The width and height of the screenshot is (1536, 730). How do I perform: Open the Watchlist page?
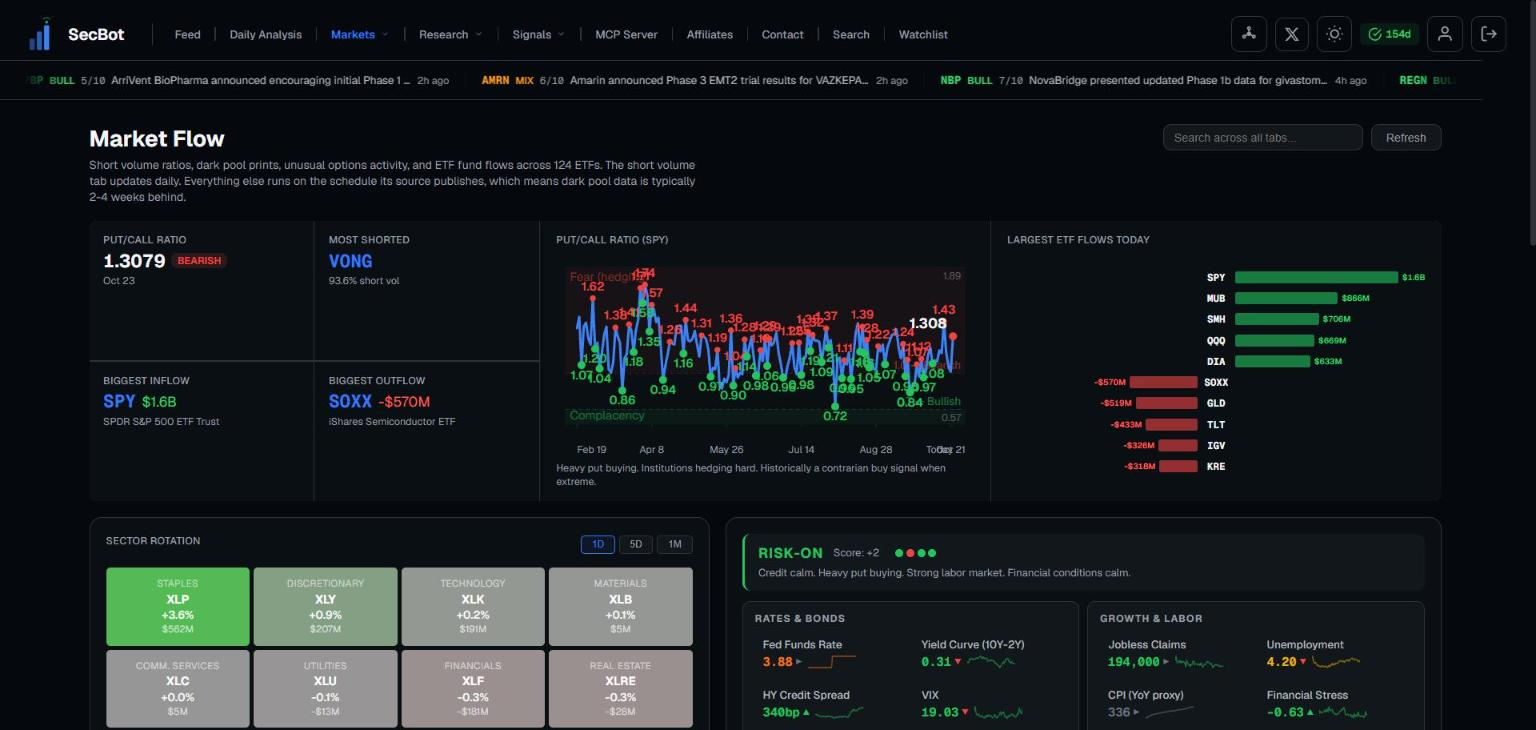click(923, 34)
